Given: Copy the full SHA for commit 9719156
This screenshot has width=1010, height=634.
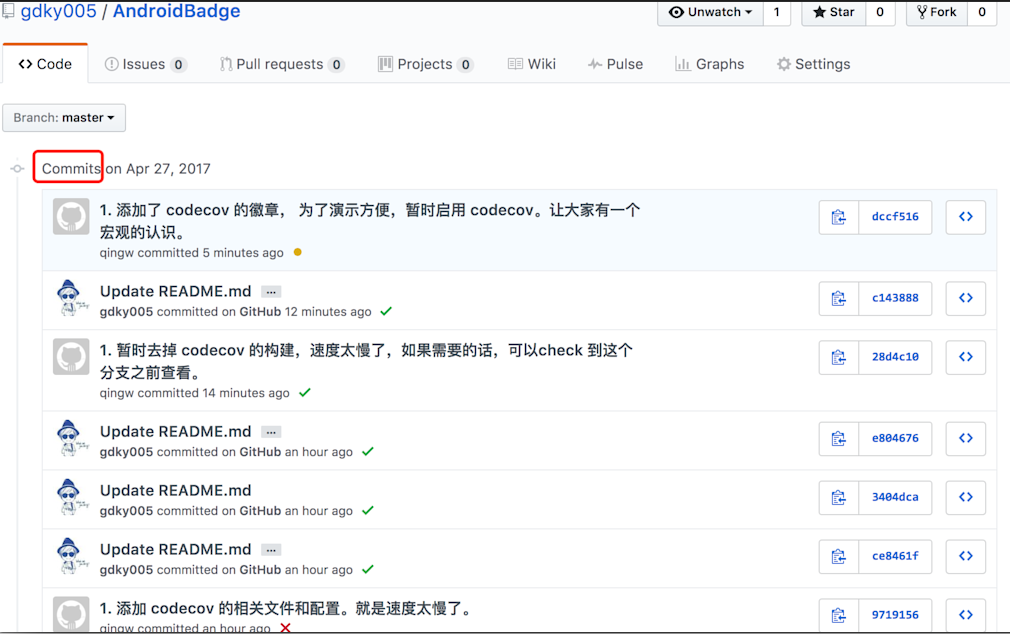Looking at the screenshot, I should 839,615.
